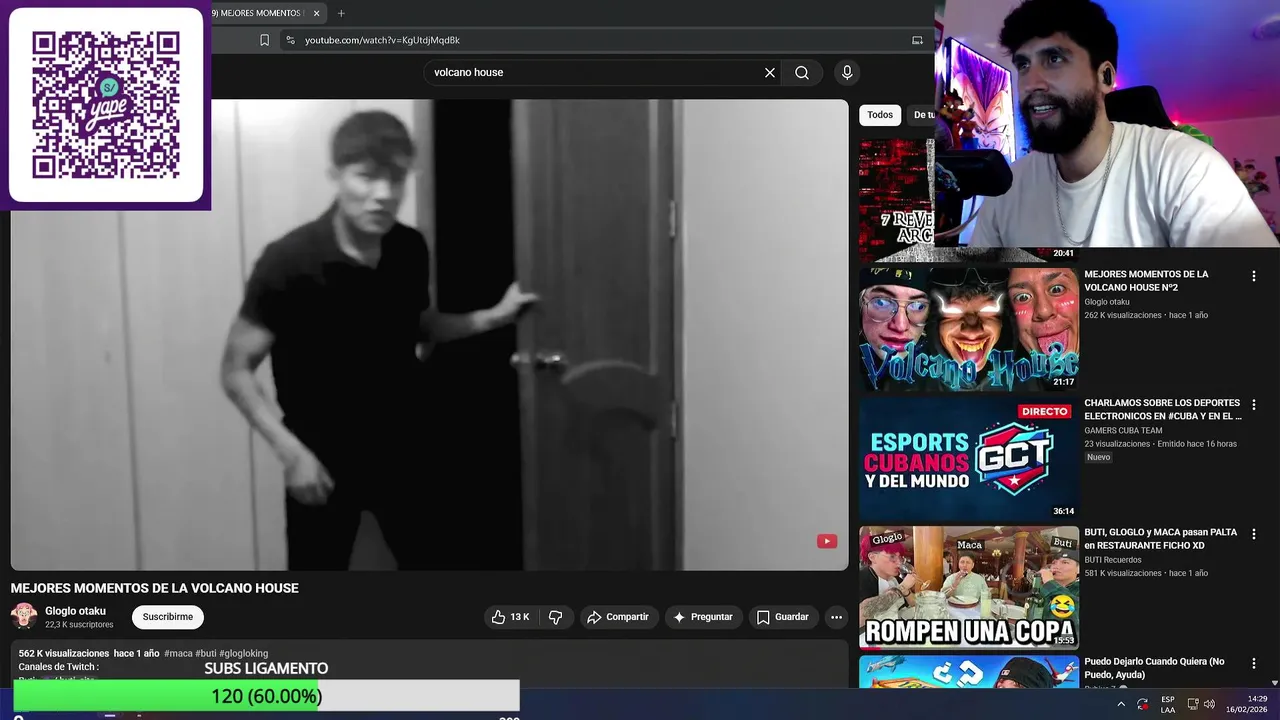
Task: Bookmark page via the address bar bookmark icon
Action: [264, 40]
